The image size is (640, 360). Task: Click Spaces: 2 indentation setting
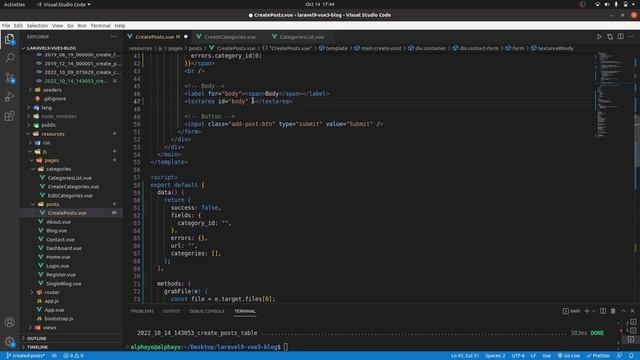point(495,356)
